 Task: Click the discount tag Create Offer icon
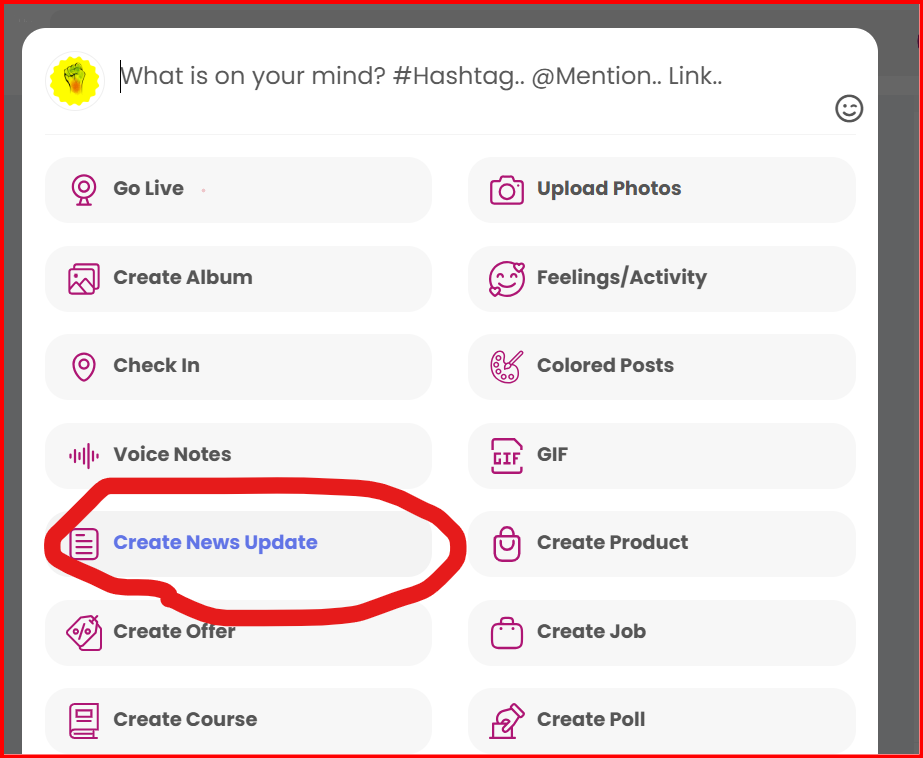(x=84, y=633)
